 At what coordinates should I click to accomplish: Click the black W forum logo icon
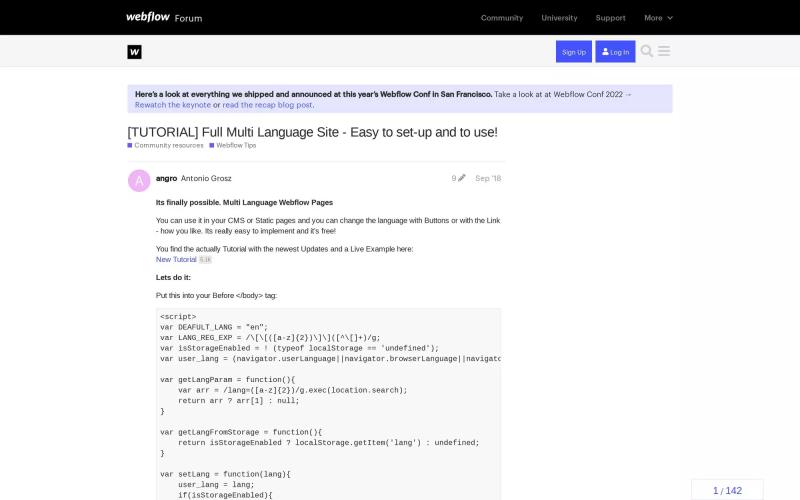(x=134, y=52)
